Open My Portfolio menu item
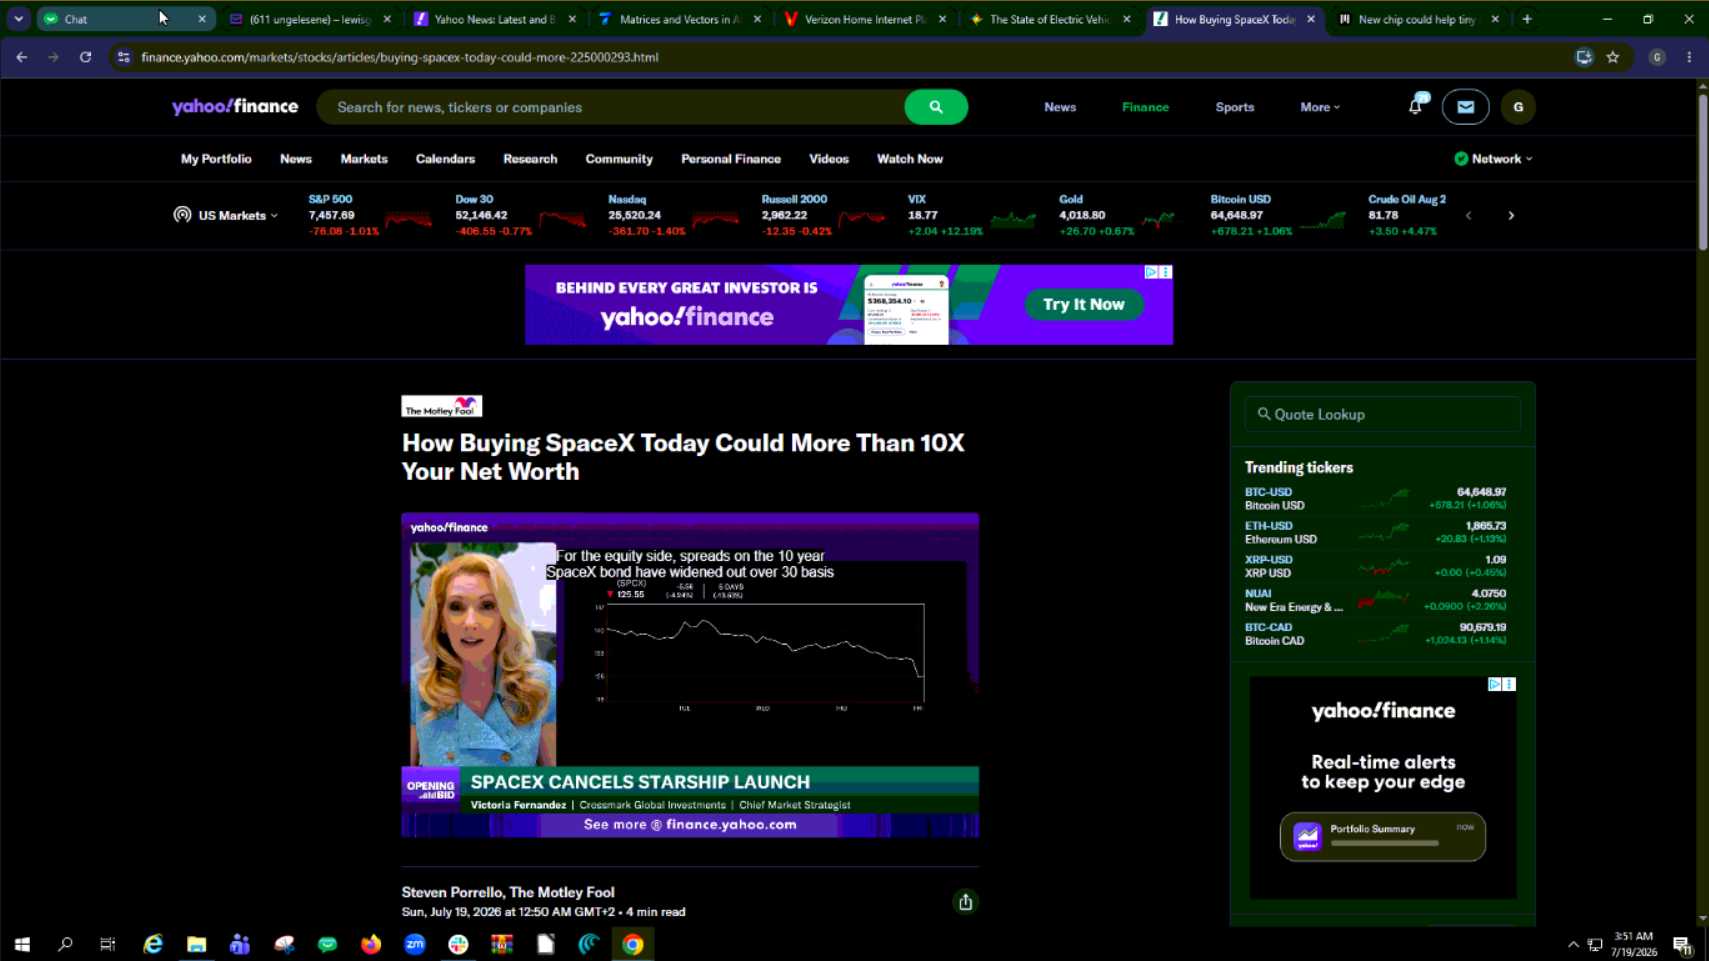Image resolution: width=1709 pixels, height=961 pixels. pyautogui.click(x=216, y=159)
